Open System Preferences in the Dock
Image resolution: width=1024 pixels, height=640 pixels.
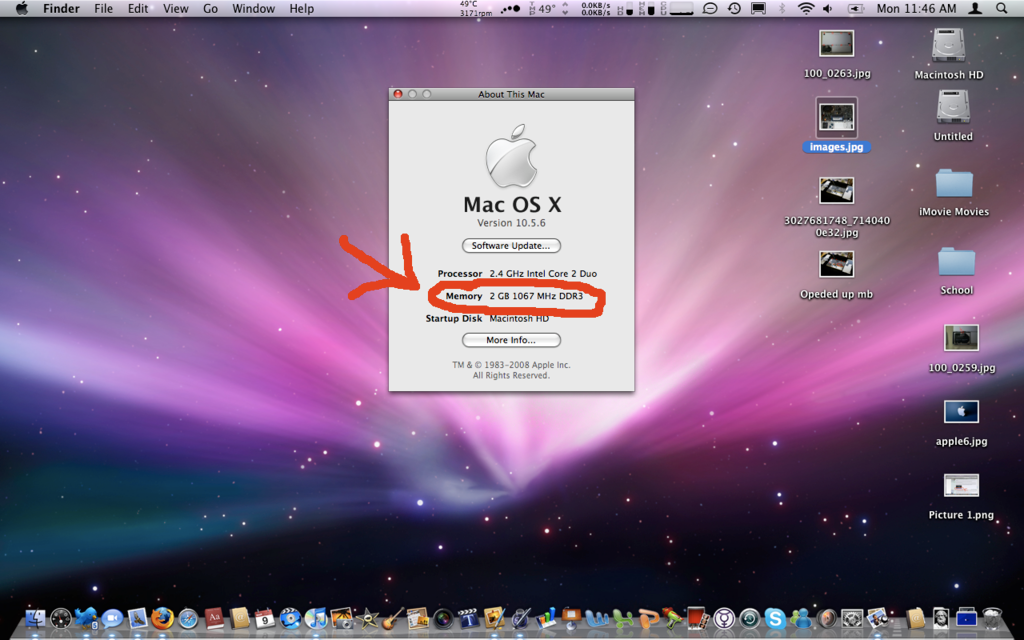[x=852, y=618]
